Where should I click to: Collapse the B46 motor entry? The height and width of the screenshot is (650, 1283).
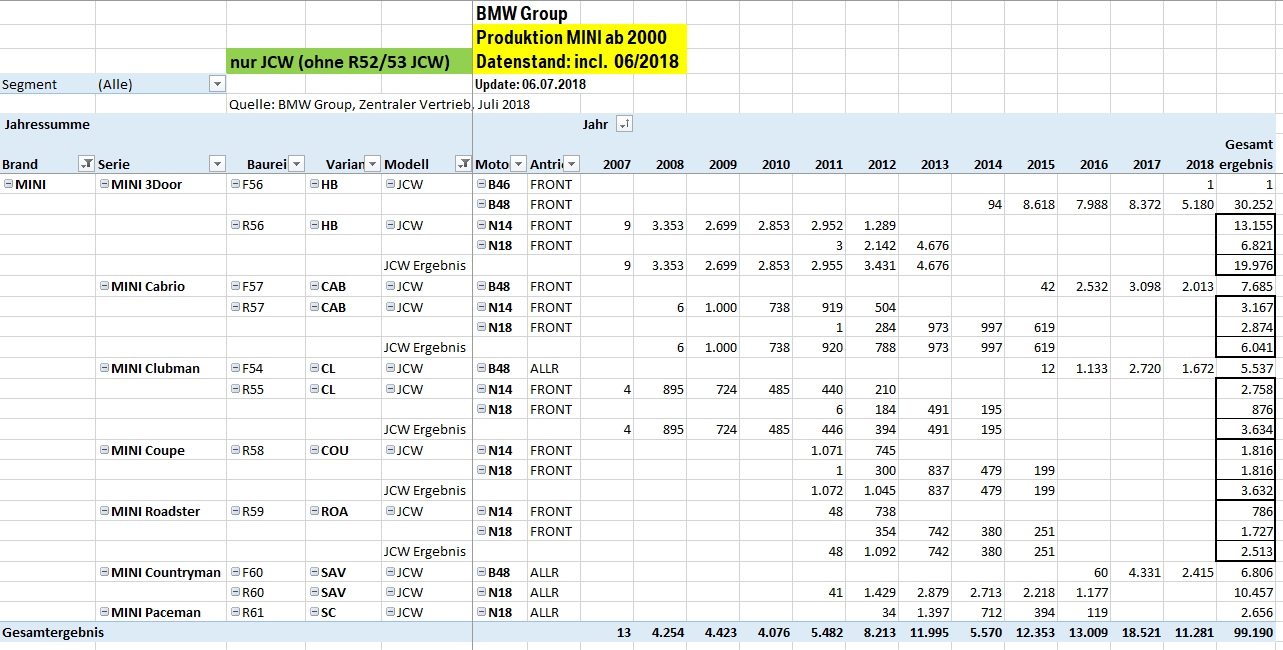tap(481, 184)
